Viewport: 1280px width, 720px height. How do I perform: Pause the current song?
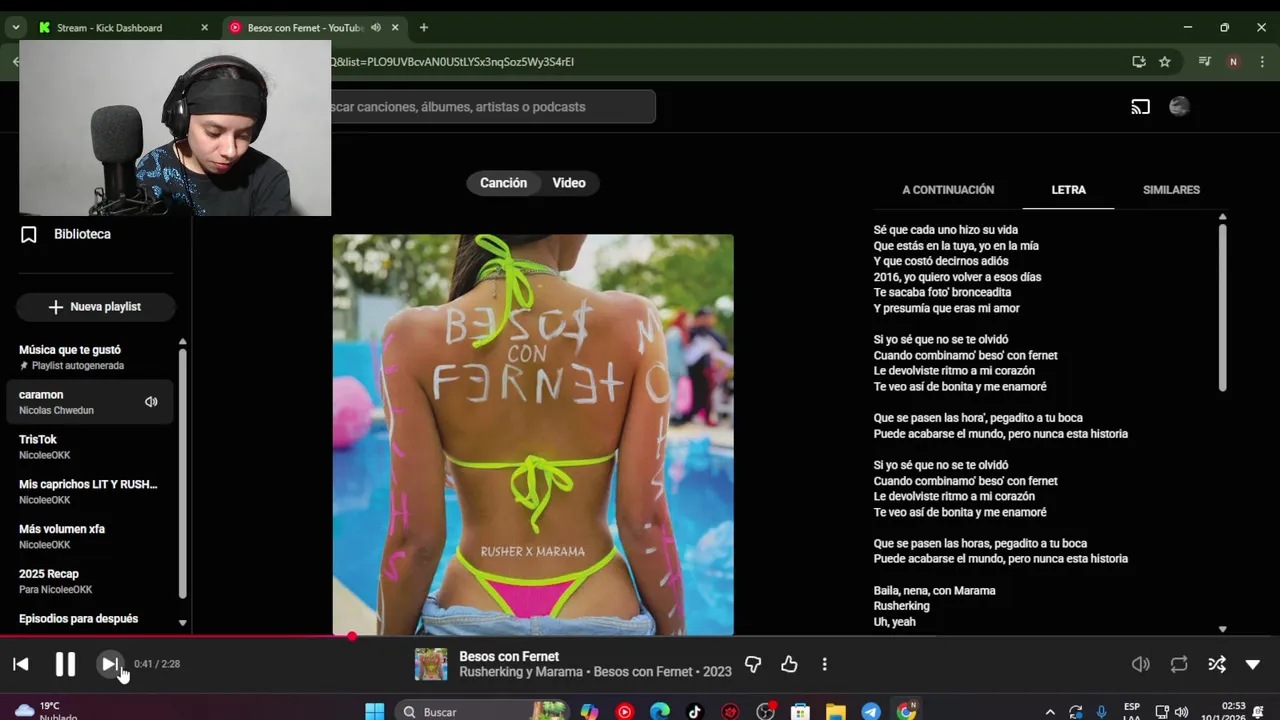point(65,664)
